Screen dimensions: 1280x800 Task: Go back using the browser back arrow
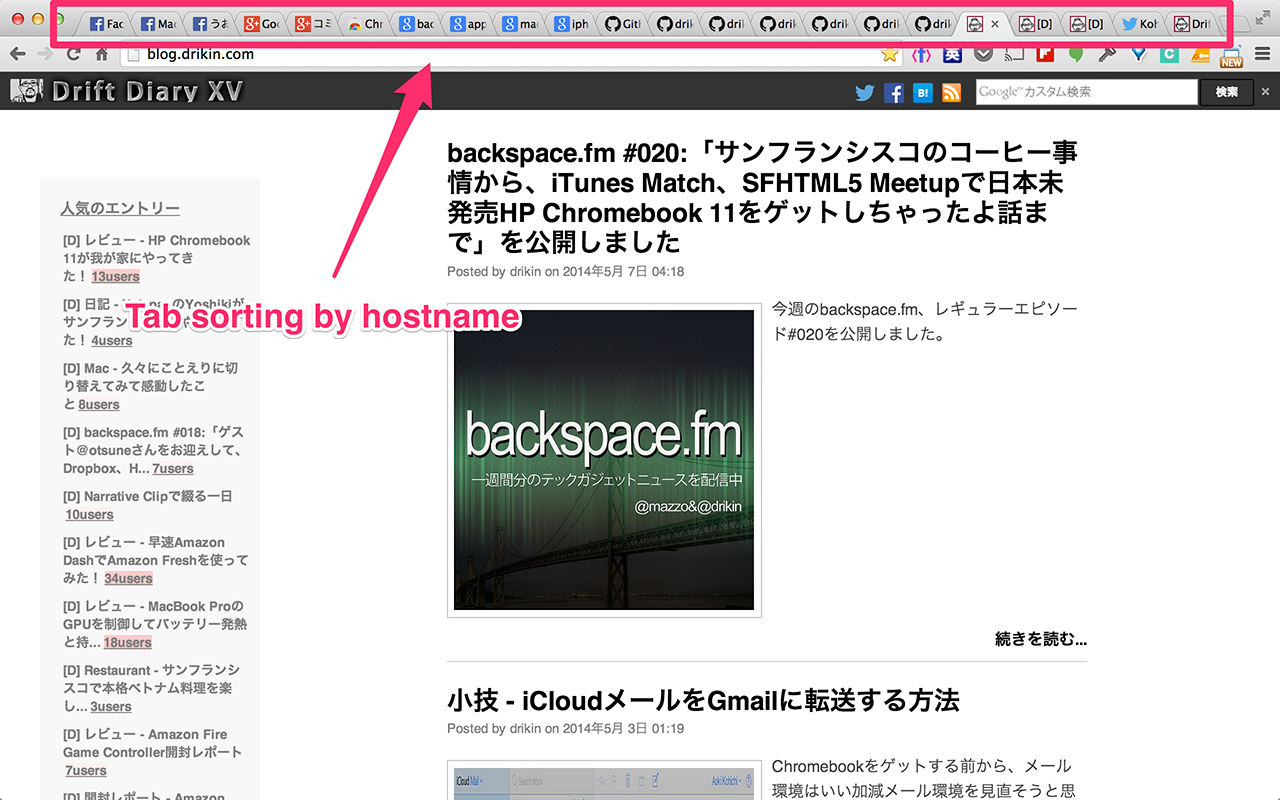pyautogui.click(x=17, y=54)
